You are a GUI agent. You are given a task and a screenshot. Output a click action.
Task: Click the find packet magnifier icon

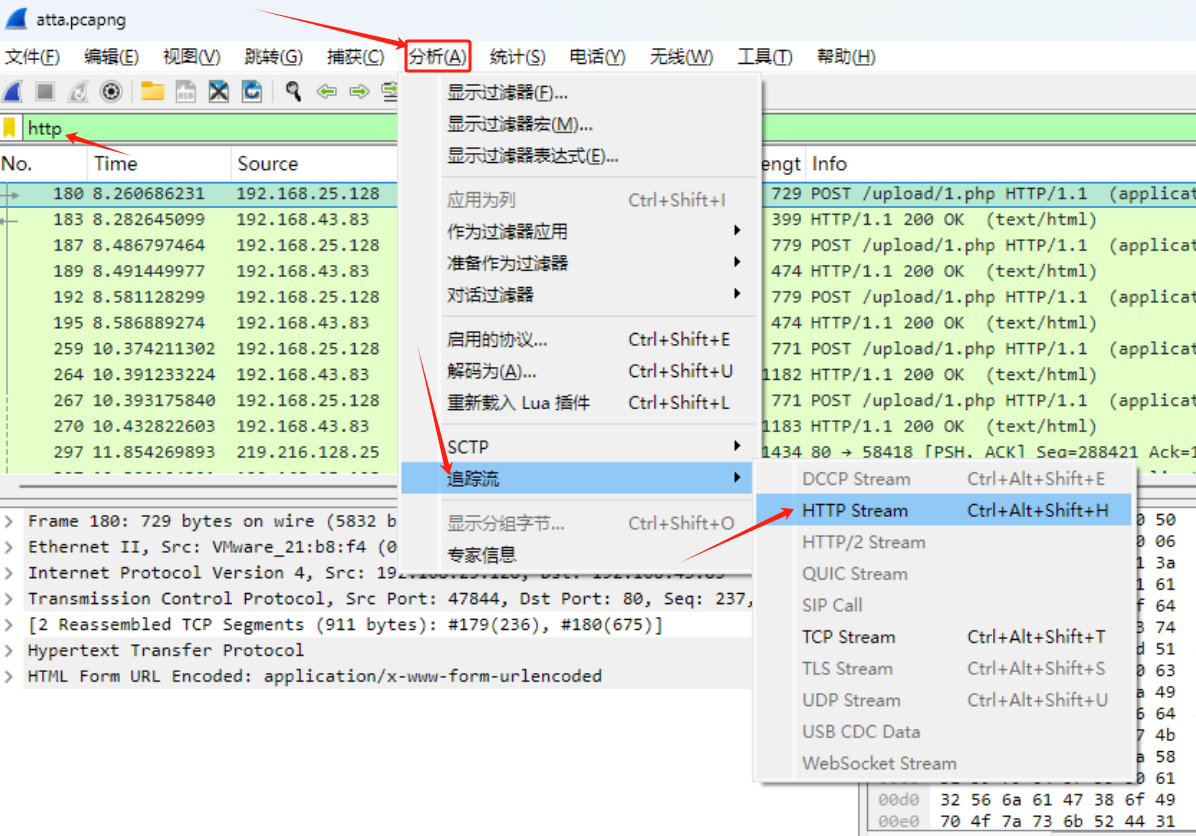(293, 92)
